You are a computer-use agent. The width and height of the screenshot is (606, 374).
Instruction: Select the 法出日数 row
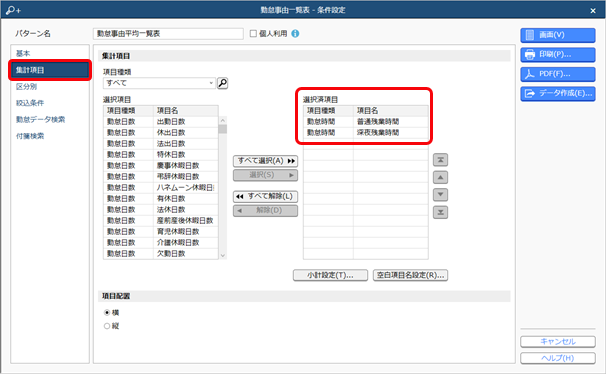[x=161, y=144]
